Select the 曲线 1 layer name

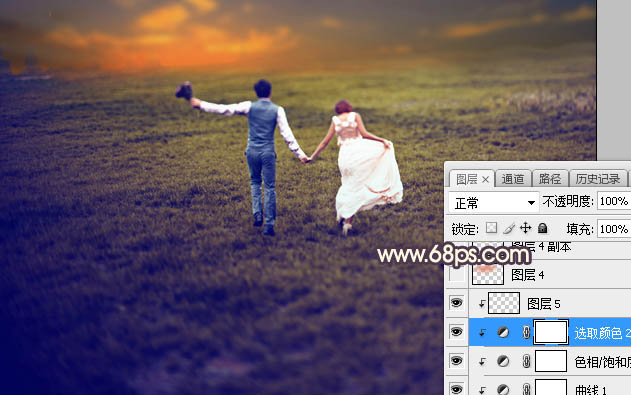[591, 389]
